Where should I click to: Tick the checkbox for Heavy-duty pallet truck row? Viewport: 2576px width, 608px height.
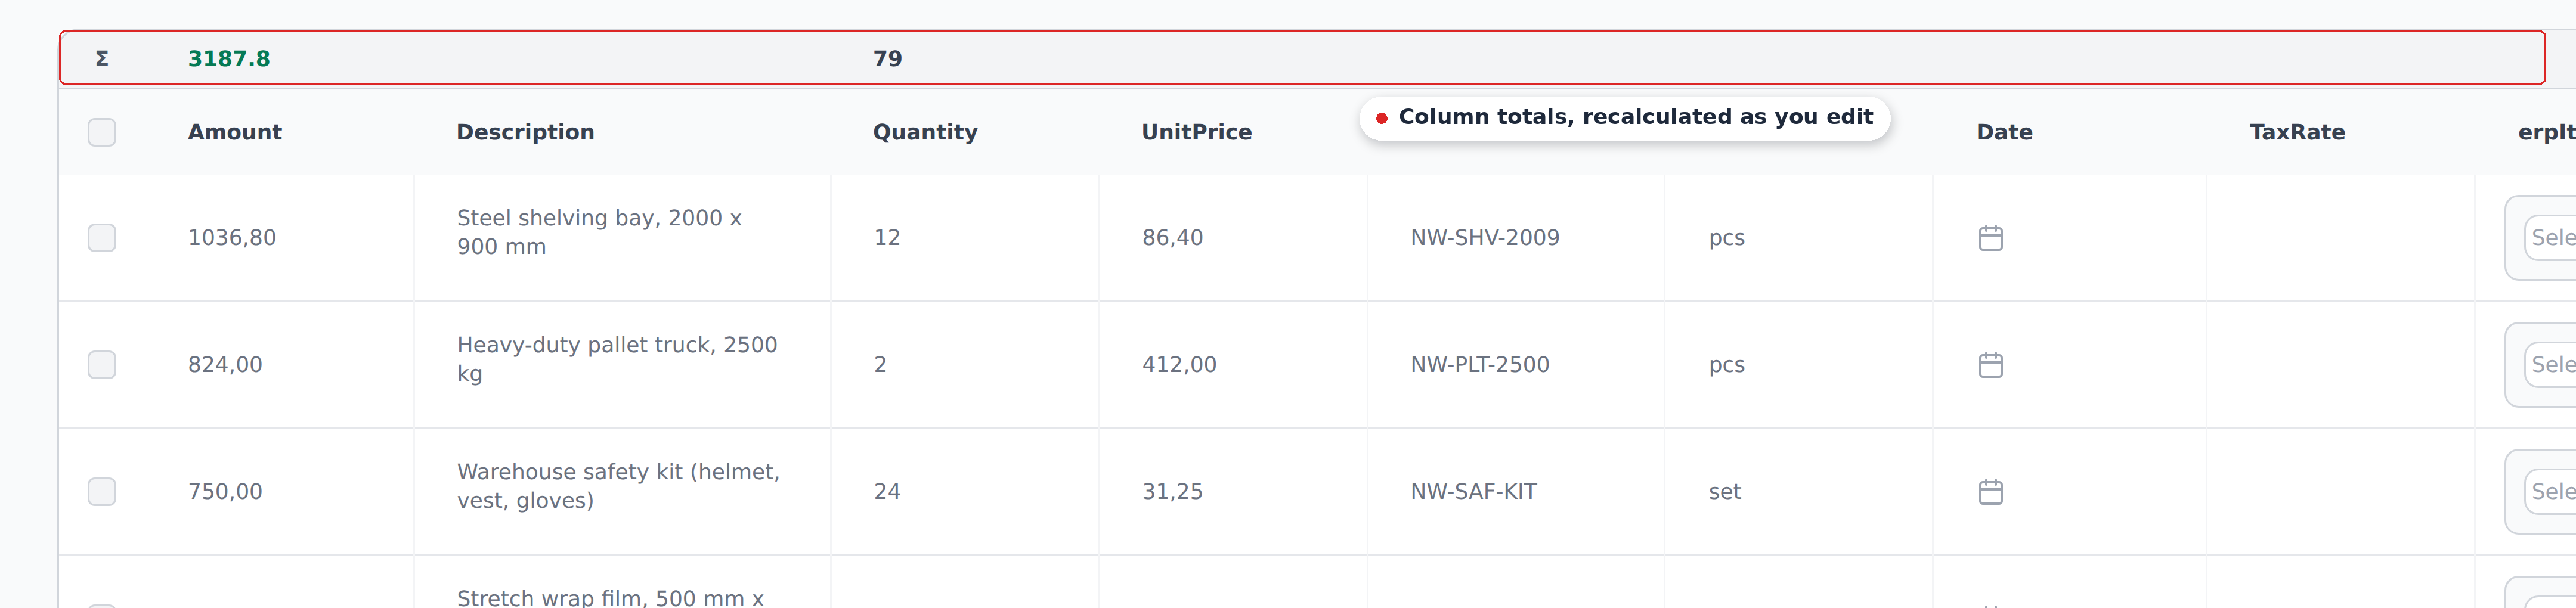(x=102, y=365)
